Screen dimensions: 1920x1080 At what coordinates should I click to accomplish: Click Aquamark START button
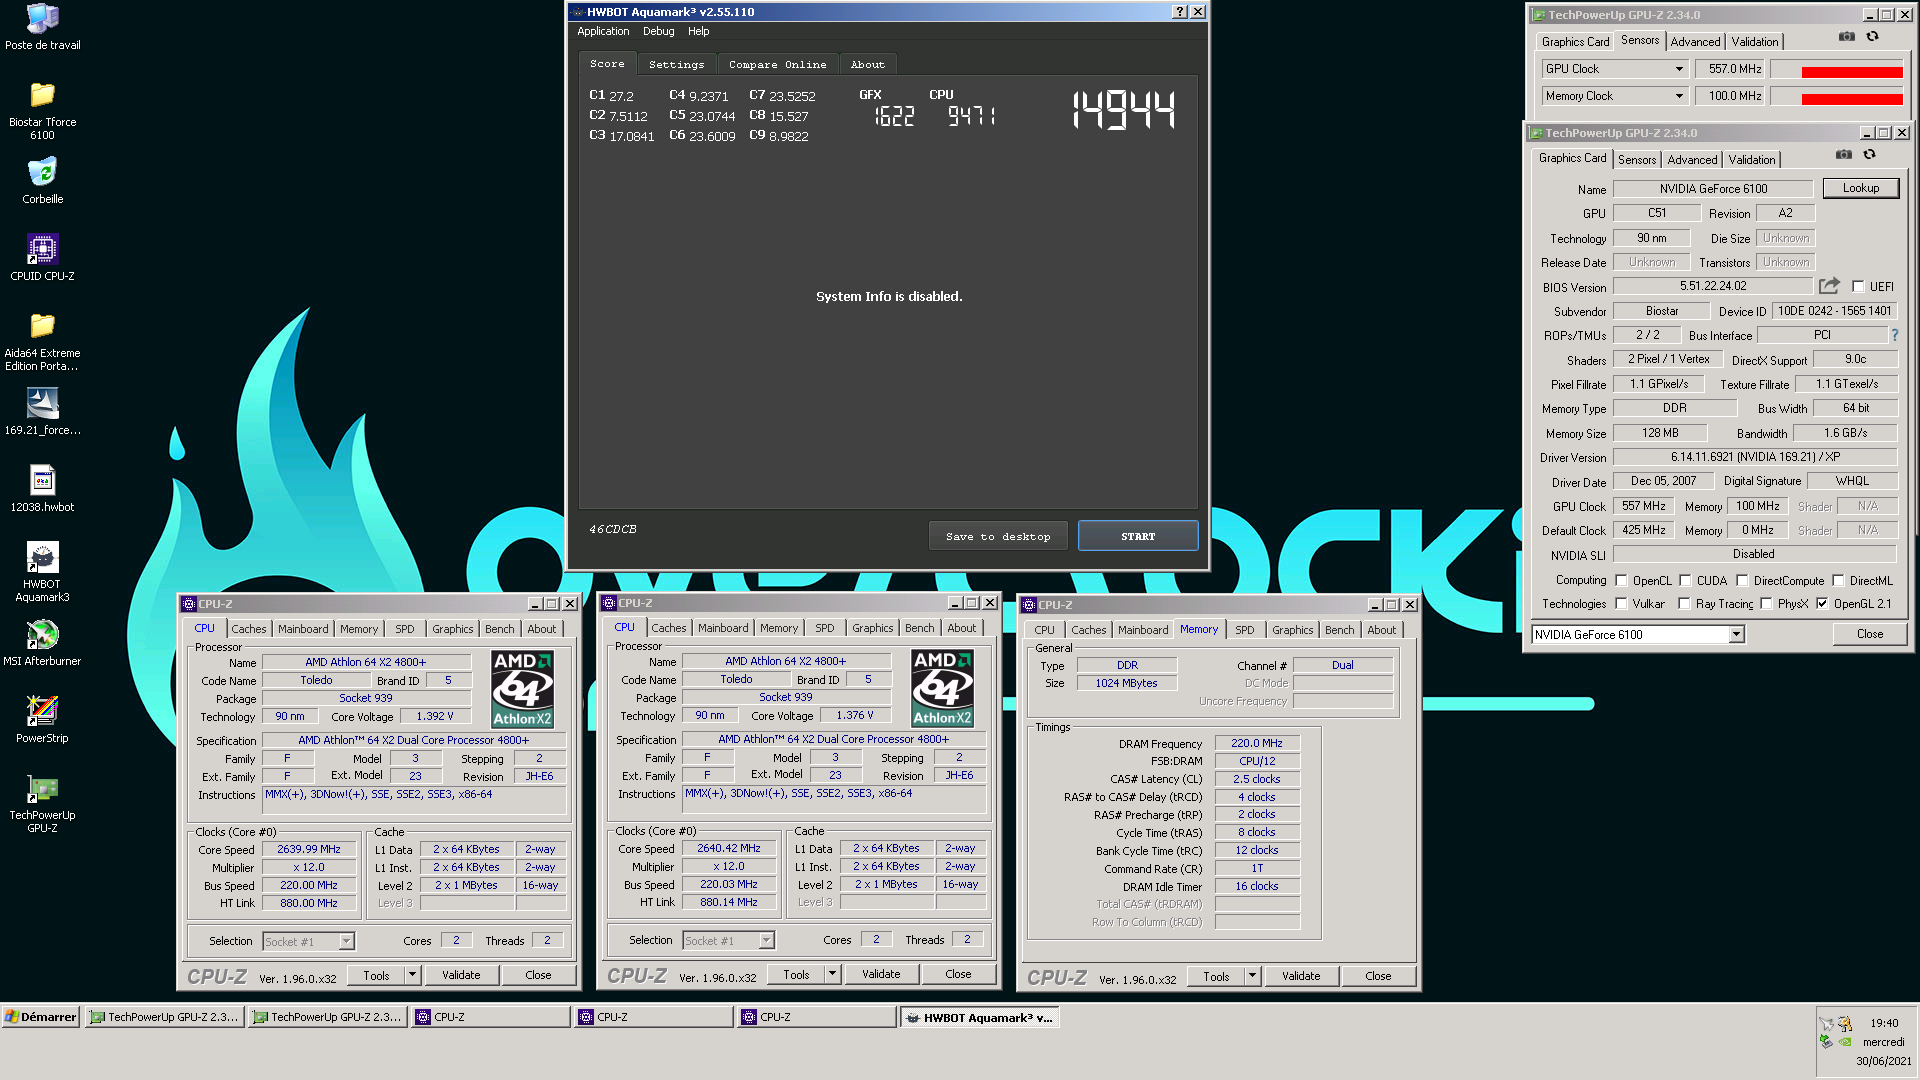[1138, 537]
